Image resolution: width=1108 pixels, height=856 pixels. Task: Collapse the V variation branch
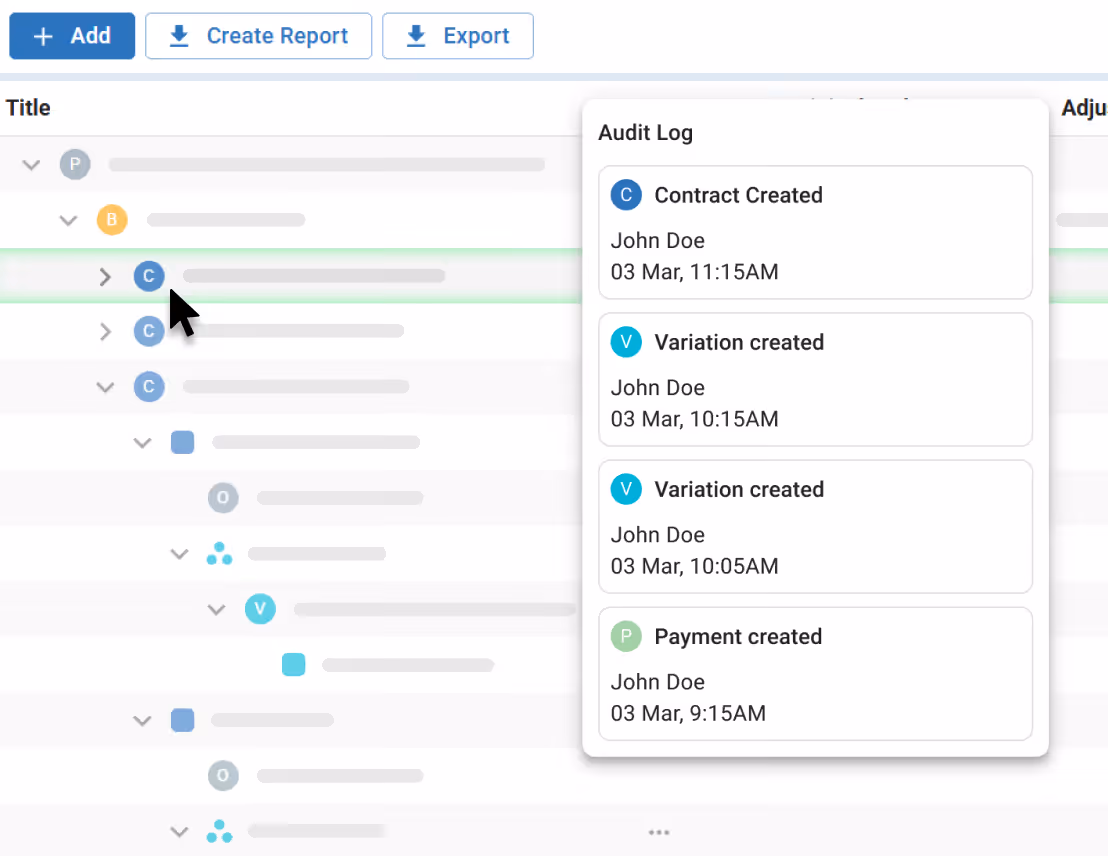[216, 609]
